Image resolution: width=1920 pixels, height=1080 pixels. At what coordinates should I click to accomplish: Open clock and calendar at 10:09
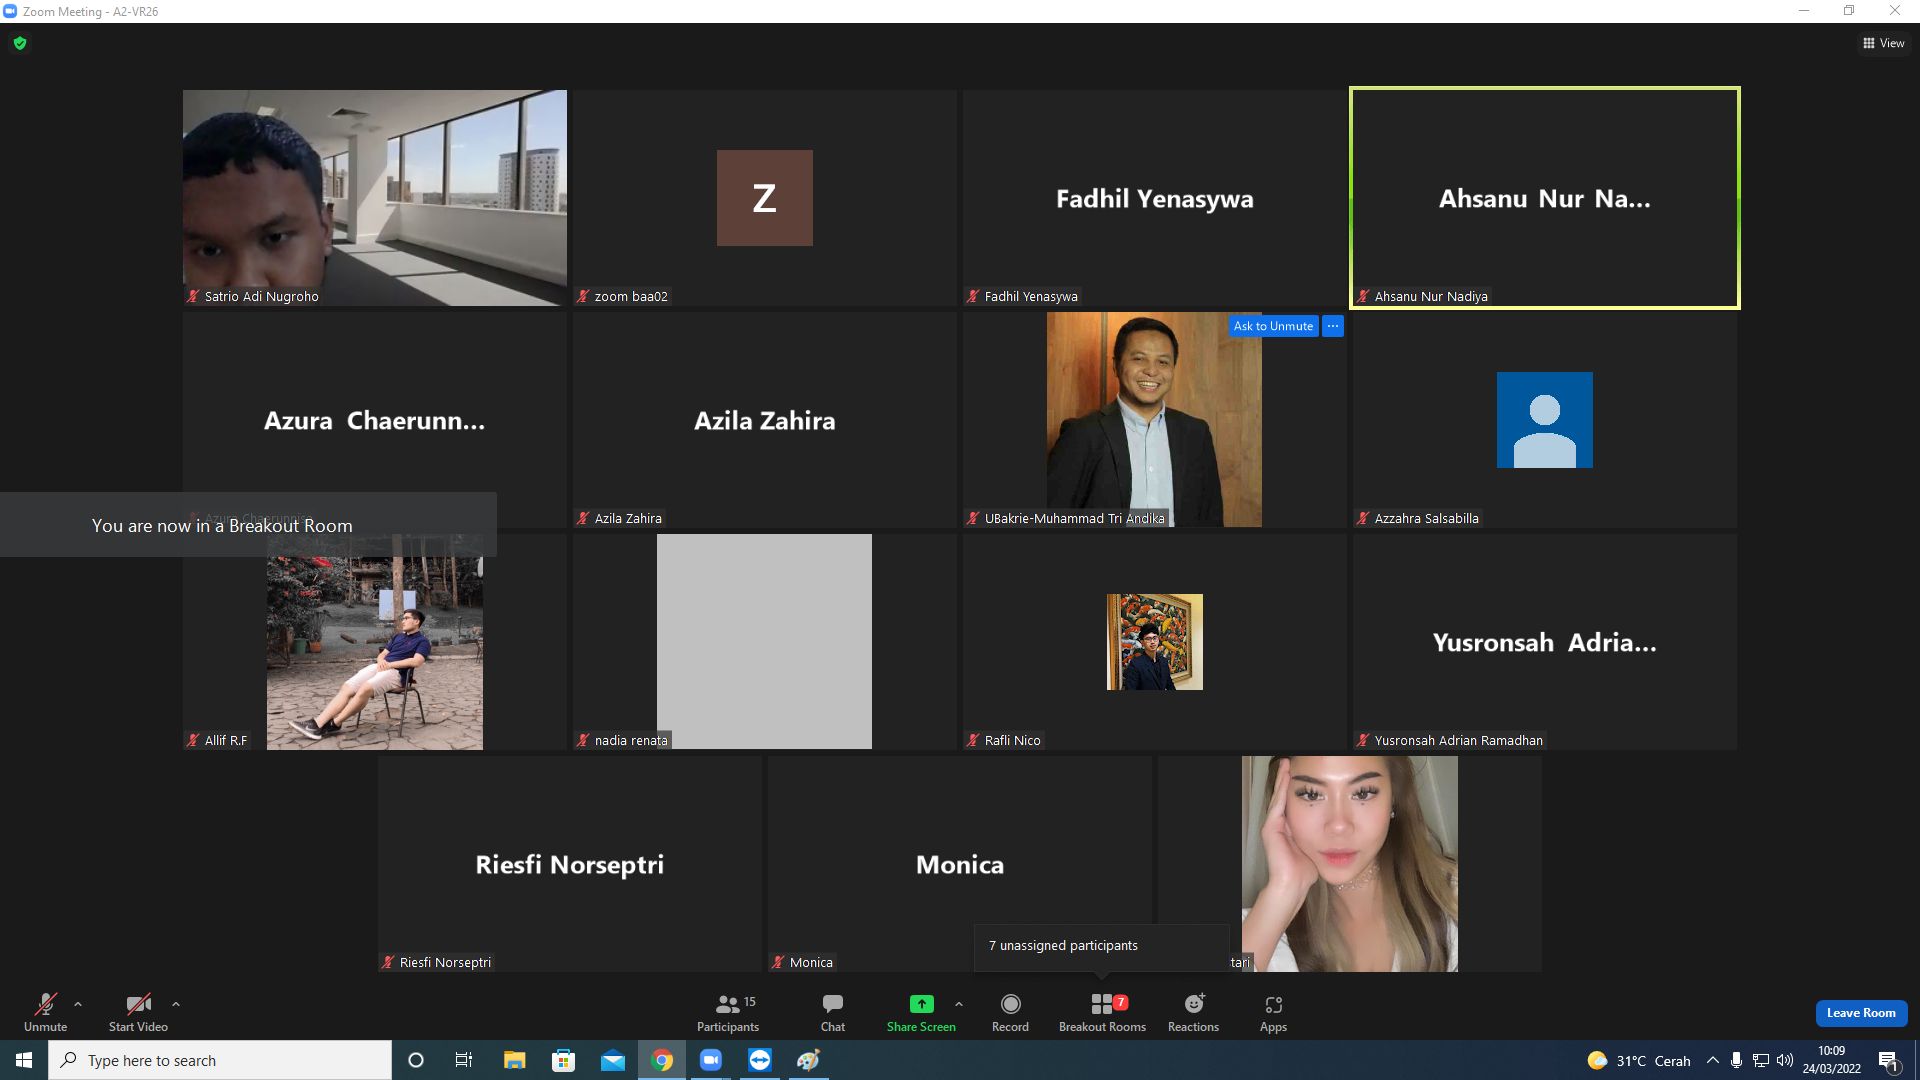coord(1832,1060)
